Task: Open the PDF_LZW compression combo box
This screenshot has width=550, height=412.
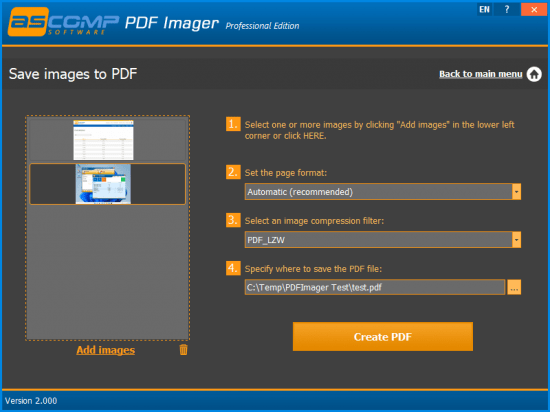Action: [383, 240]
